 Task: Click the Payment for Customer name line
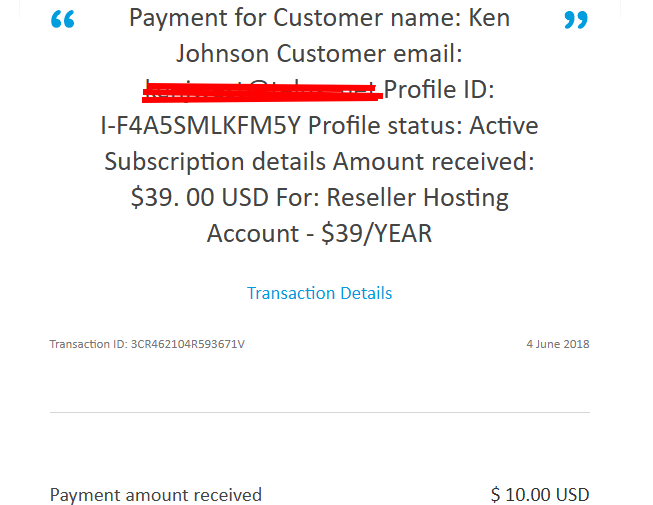click(319, 17)
